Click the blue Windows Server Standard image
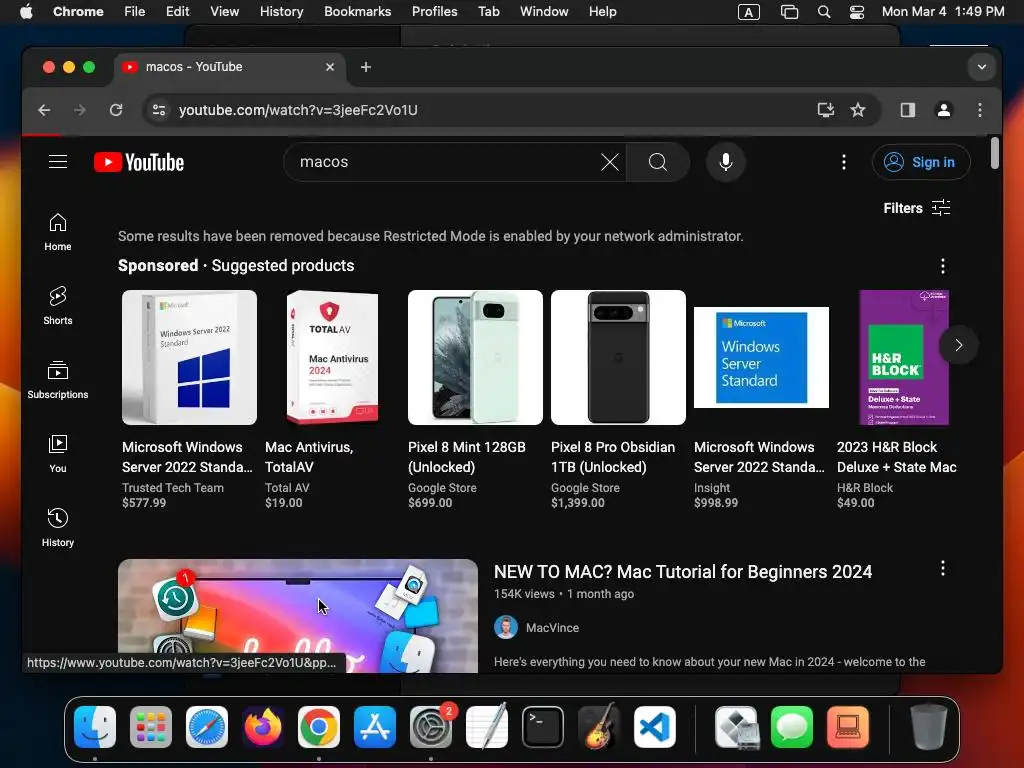 pyautogui.click(x=761, y=357)
